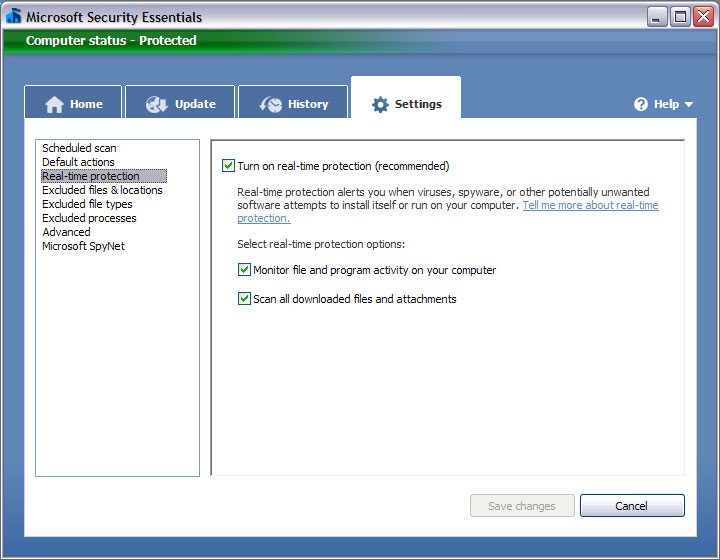Click Select real-time protection options text

click(x=321, y=244)
